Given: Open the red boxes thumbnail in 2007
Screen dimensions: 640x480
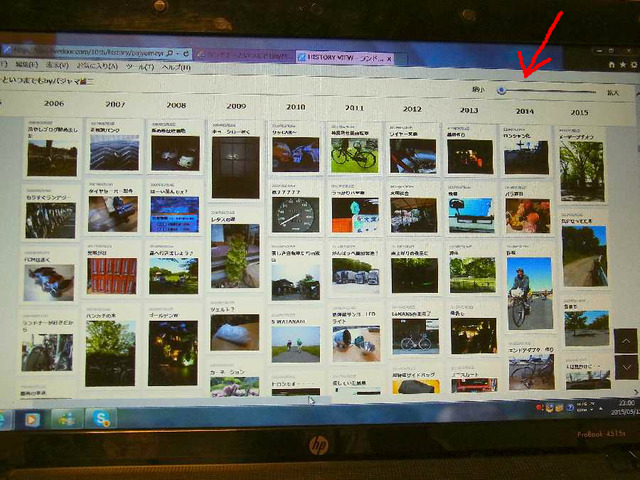Looking at the screenshot, I should [111, 276].
